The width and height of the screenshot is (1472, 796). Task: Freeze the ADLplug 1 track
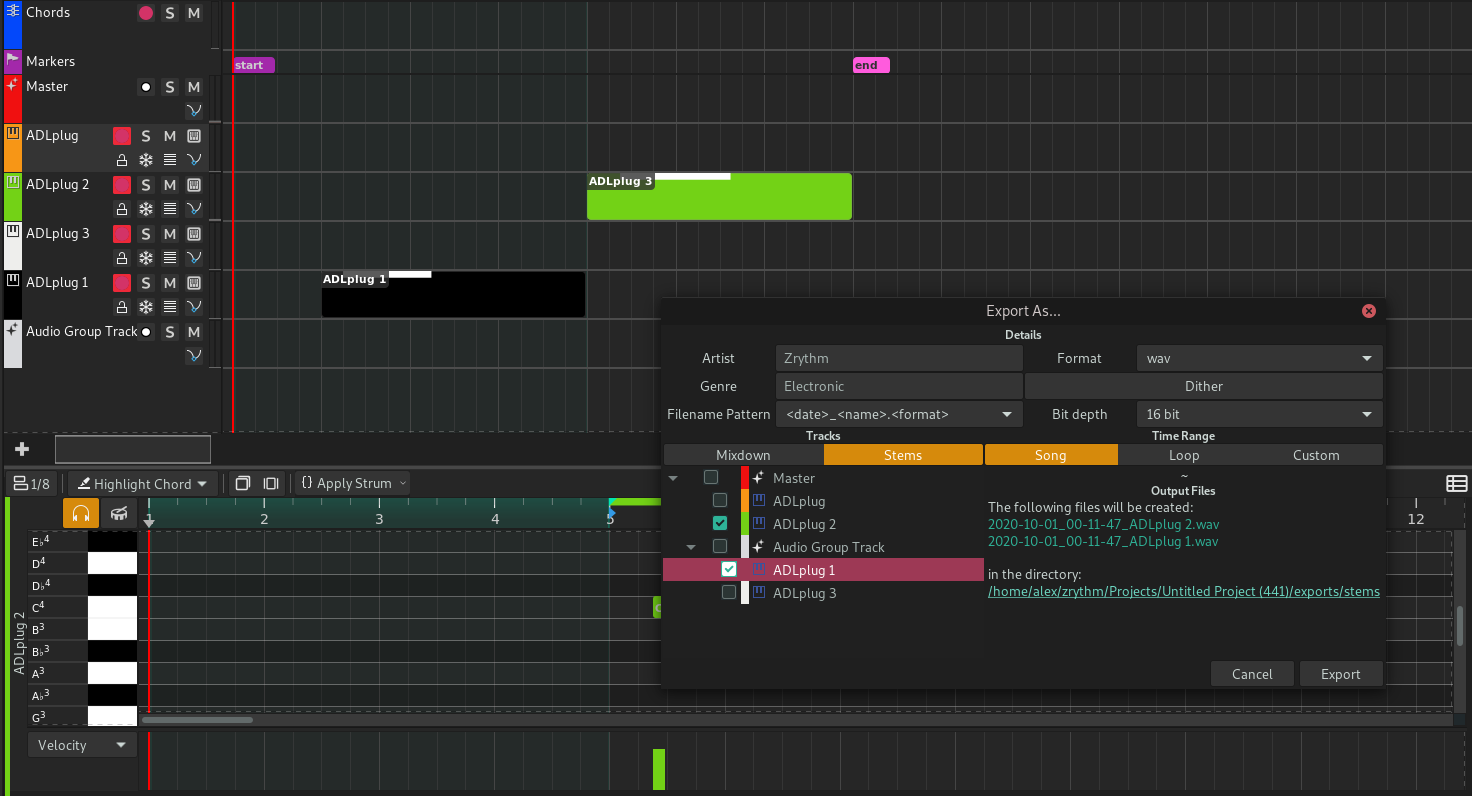pyautogui.click(x=146, y=307)
